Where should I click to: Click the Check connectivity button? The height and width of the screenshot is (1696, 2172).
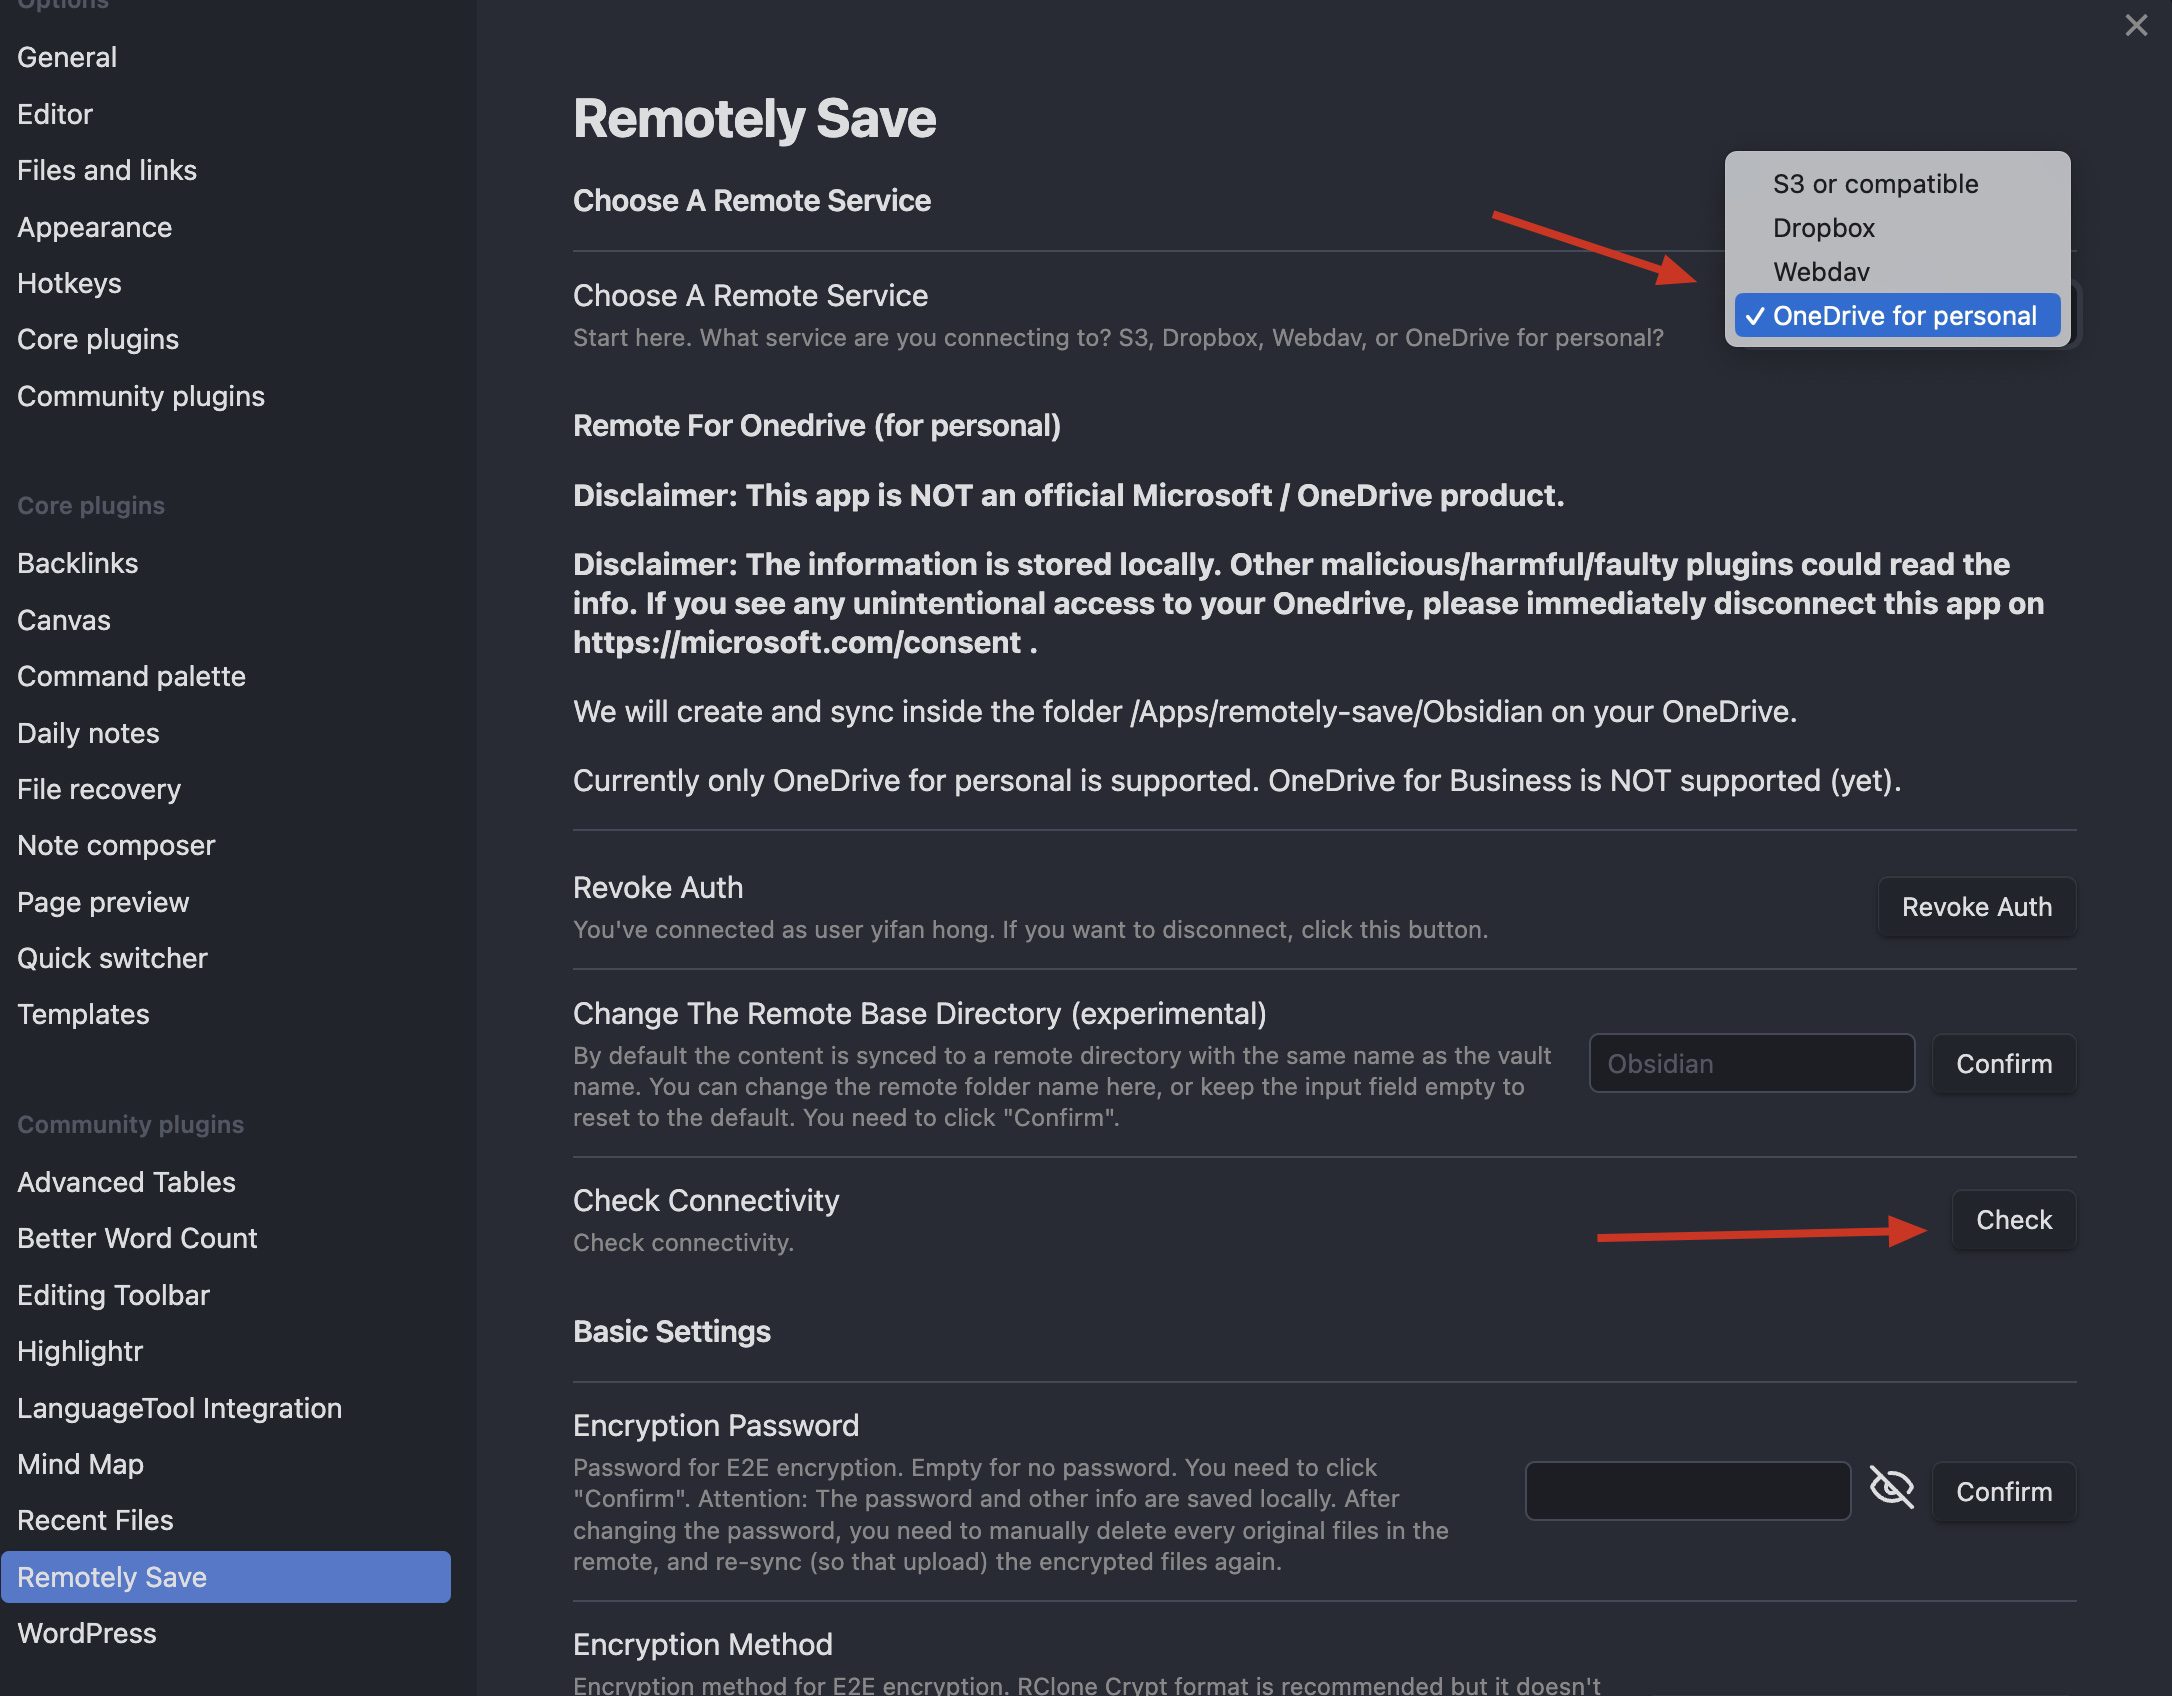pyautogui.click(x=2013, y=1220)
